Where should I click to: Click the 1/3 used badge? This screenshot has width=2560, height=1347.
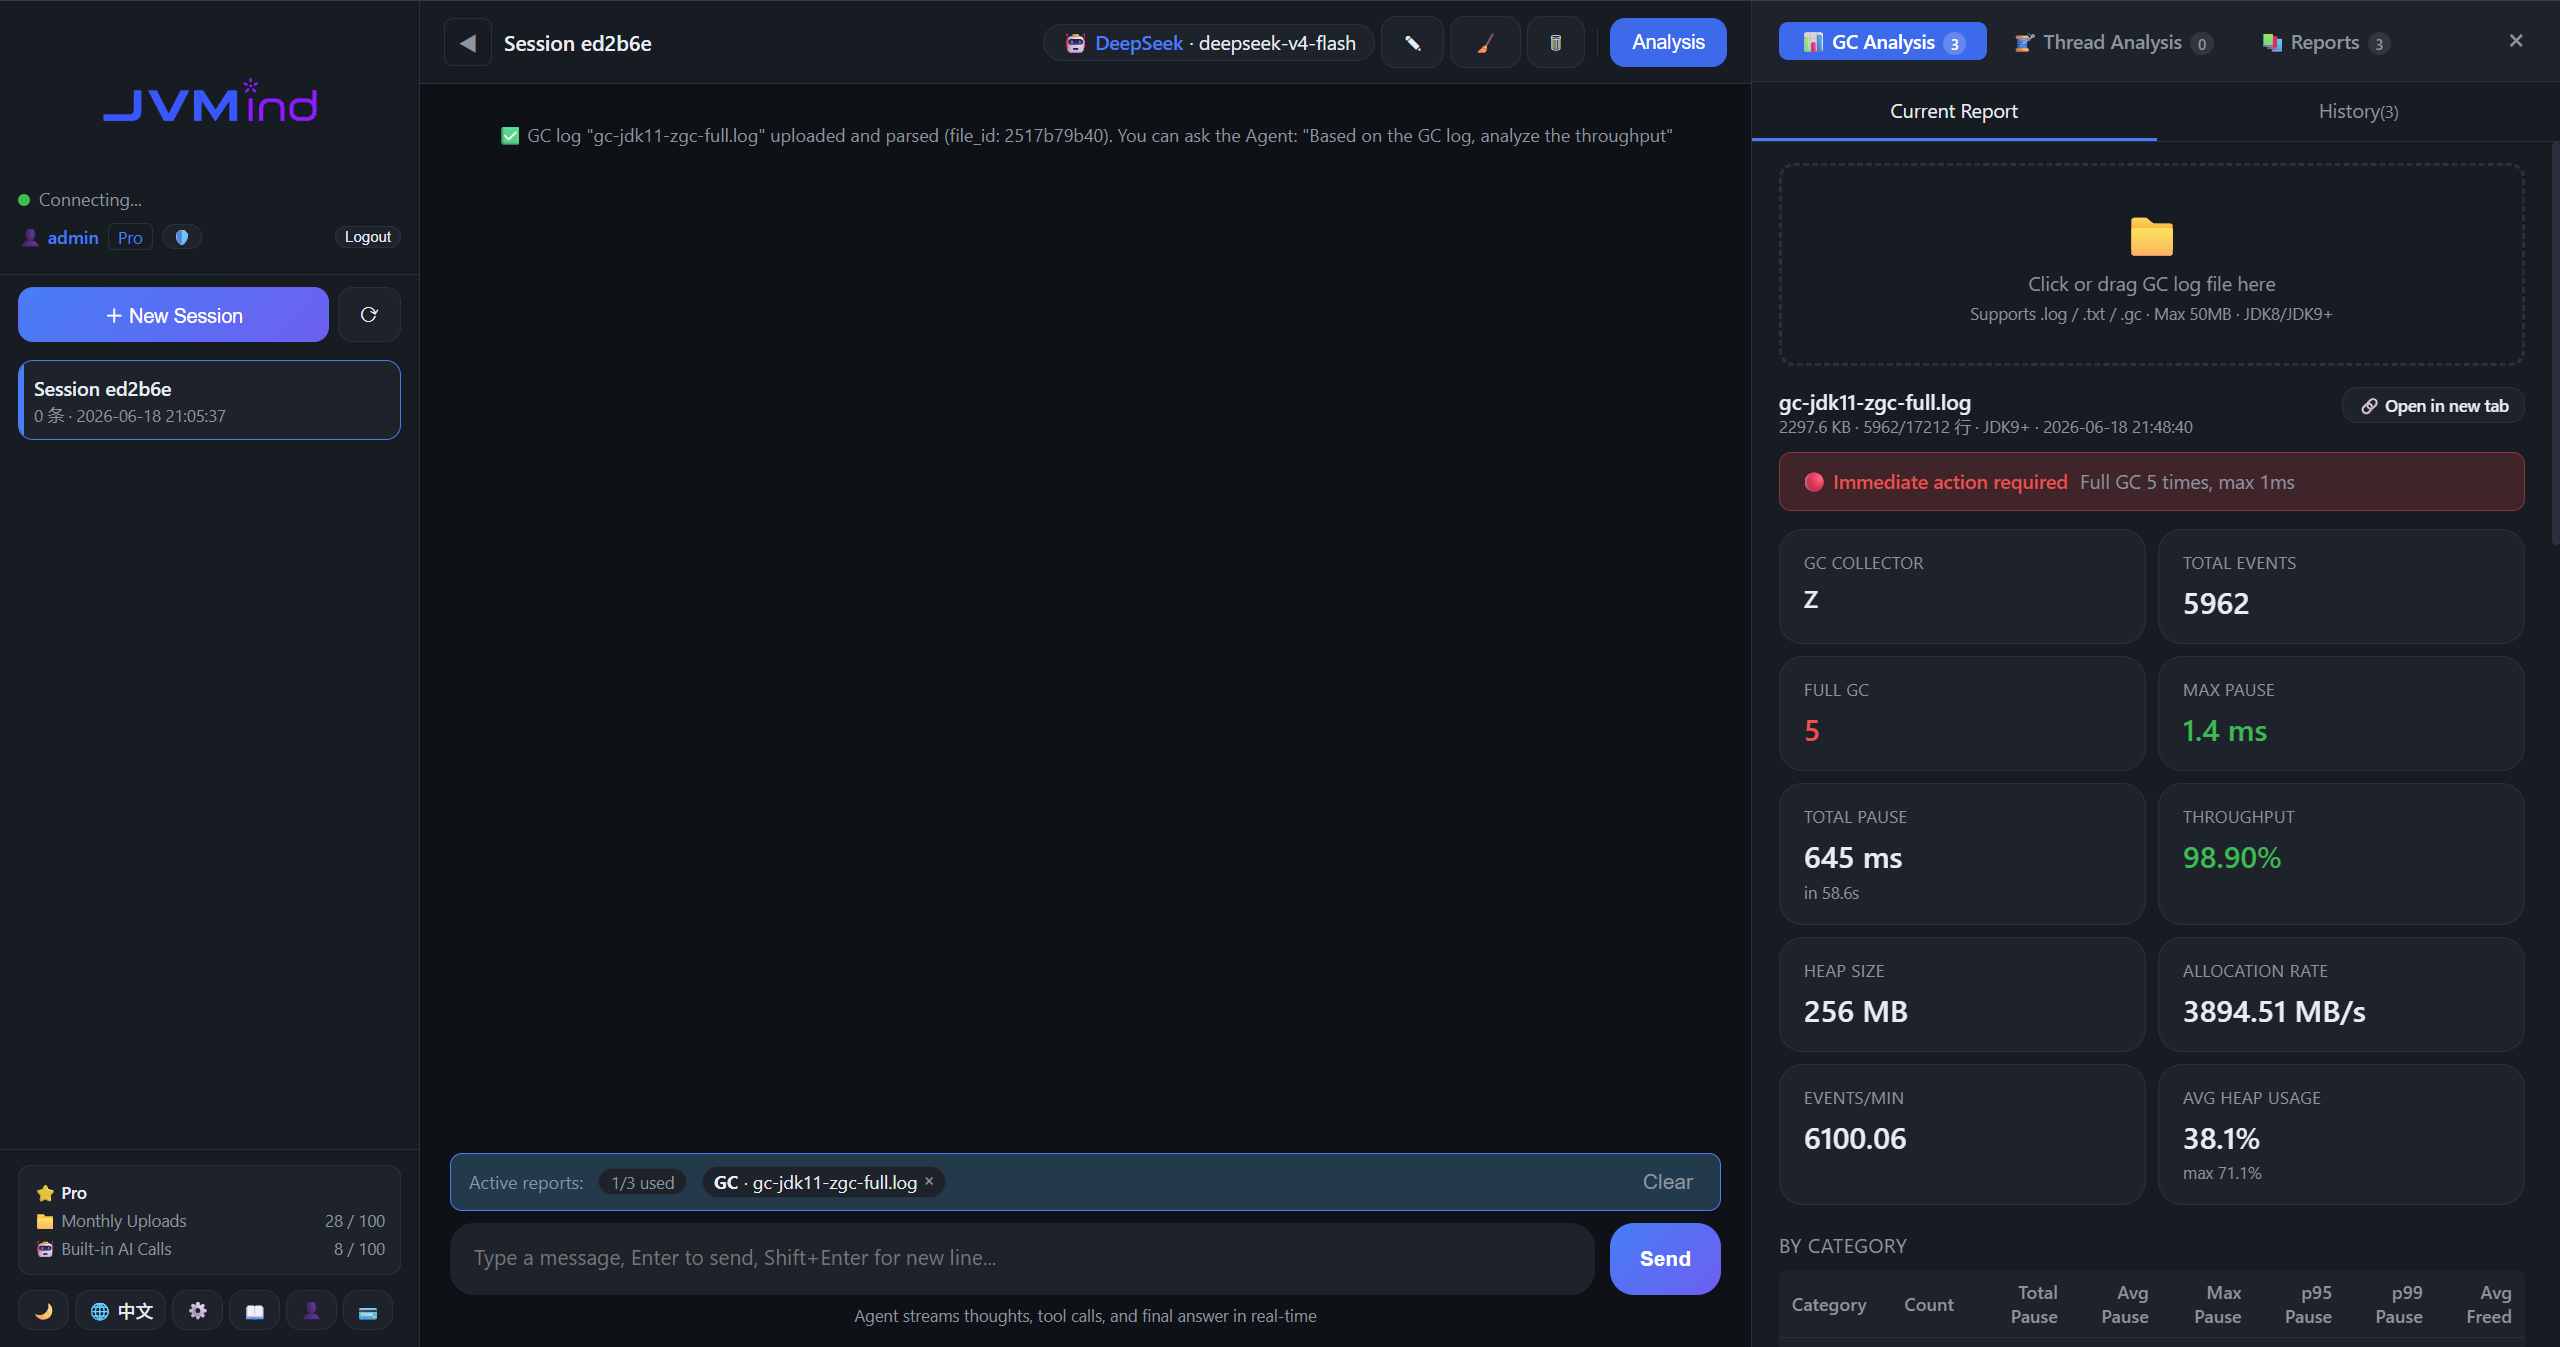coord(642,1182)
